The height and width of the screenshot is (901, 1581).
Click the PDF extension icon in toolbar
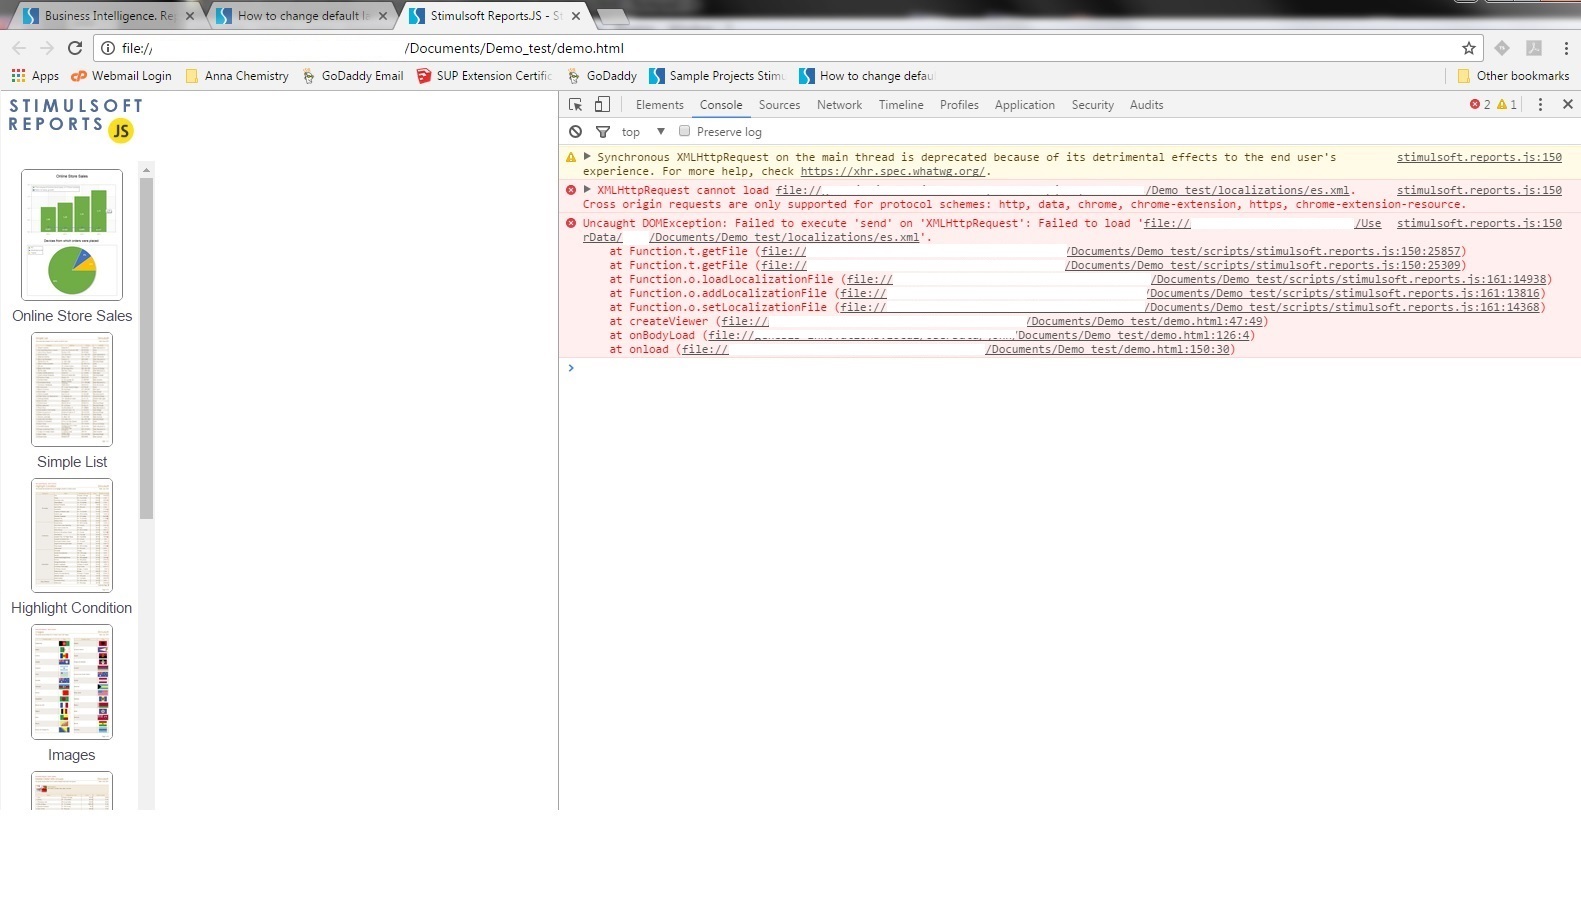(x=1534, y=48)
